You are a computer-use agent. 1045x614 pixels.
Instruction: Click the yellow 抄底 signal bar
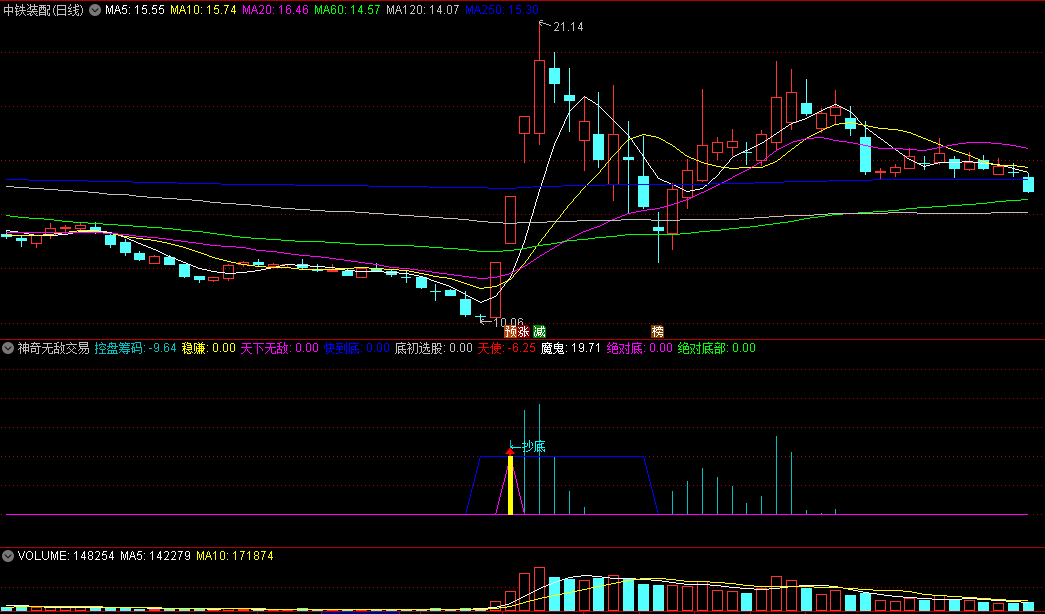coord(511,485)
